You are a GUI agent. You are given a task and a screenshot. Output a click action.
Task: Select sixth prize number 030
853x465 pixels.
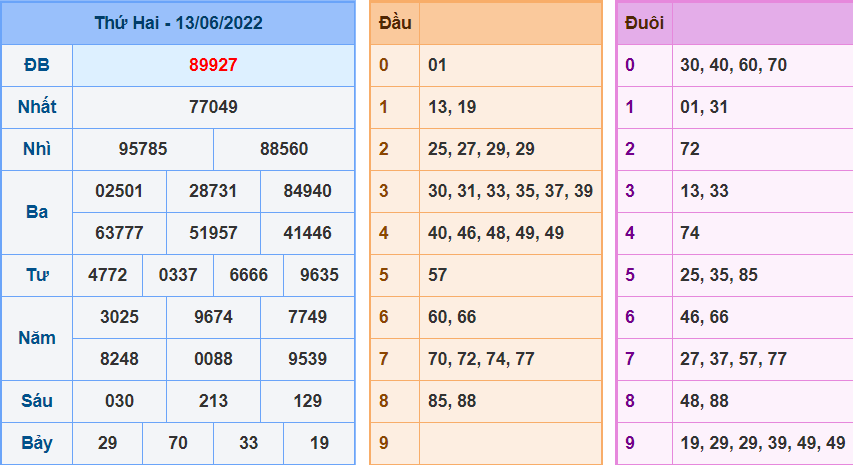(119, 401)
